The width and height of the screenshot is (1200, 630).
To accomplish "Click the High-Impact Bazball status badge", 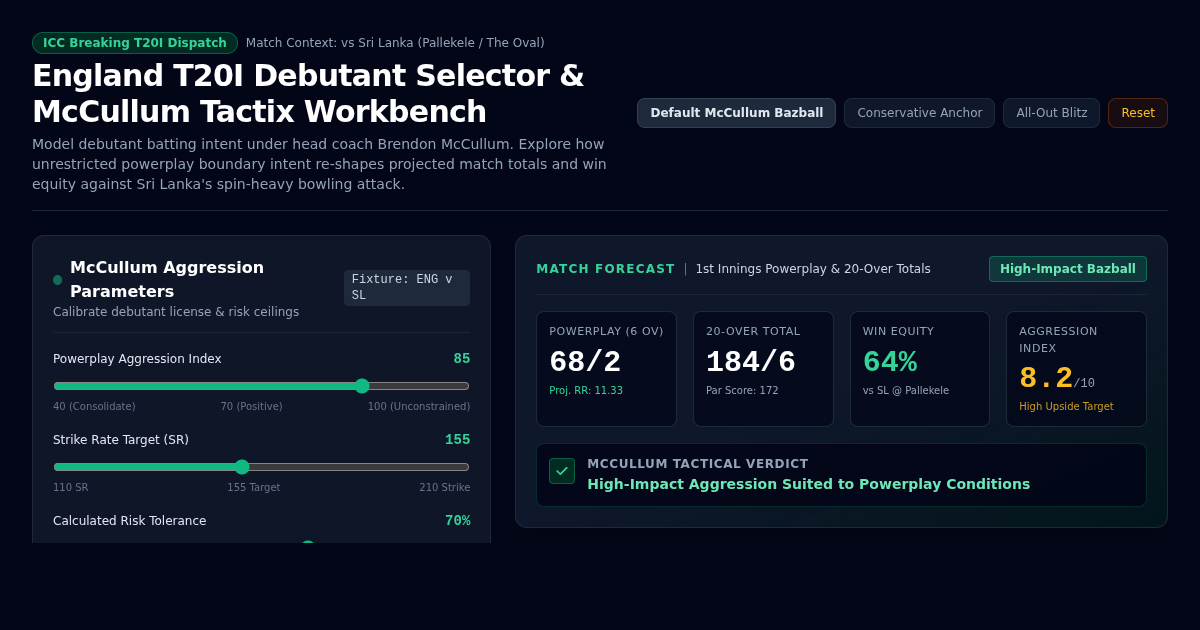I will pos(1068,269).
